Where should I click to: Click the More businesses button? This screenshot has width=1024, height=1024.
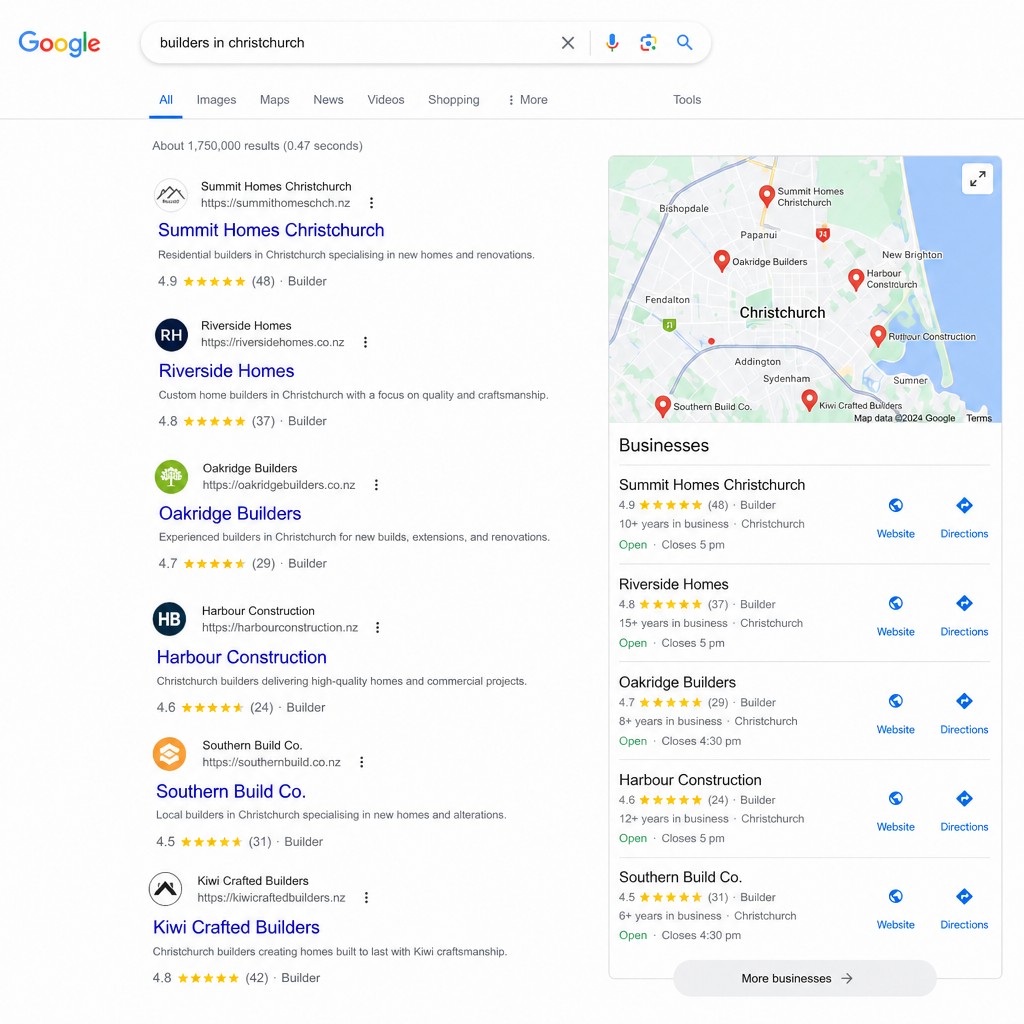click(x=805, y=978)
